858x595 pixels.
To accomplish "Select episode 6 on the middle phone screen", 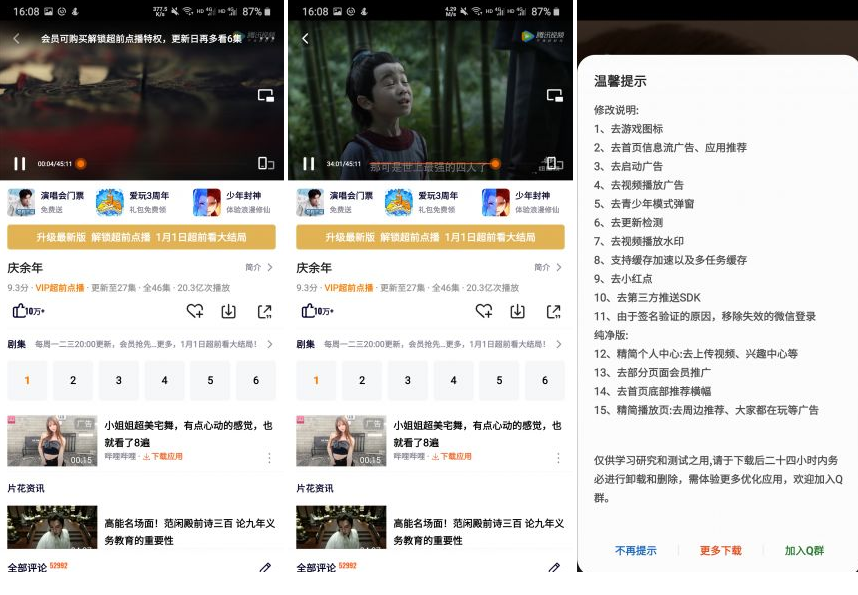I will point(545,380).
